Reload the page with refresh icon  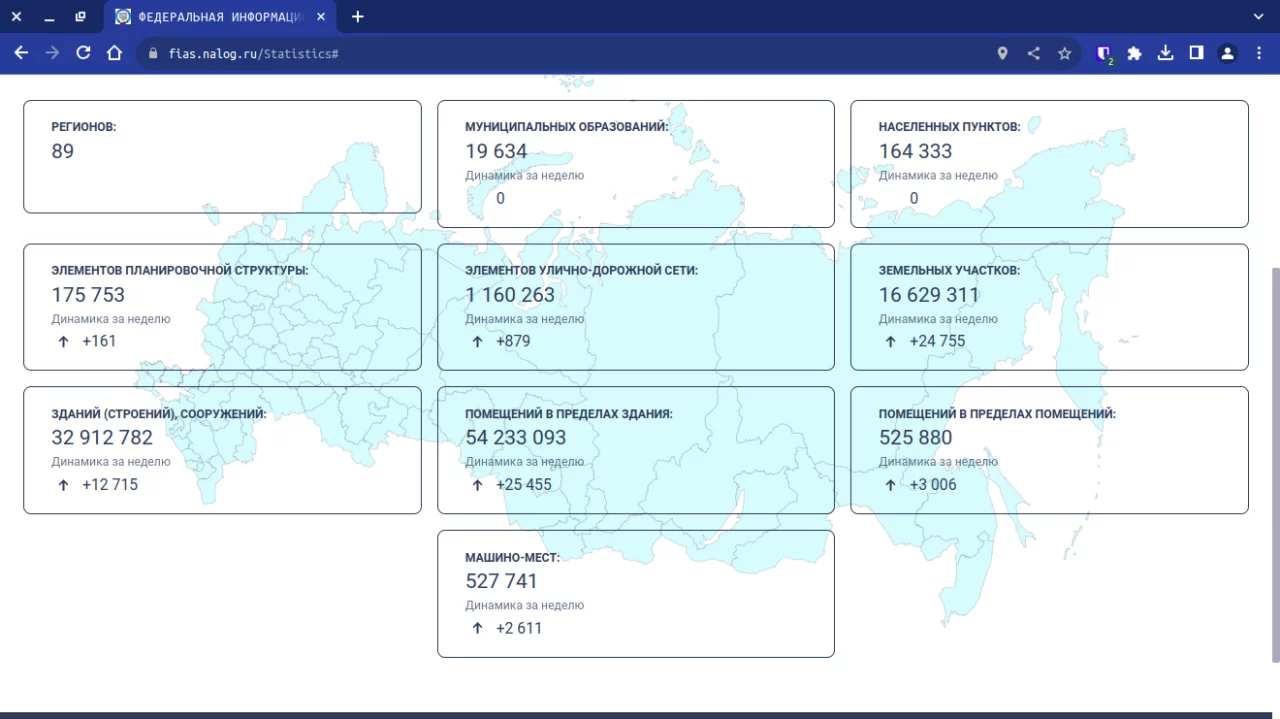84,53
